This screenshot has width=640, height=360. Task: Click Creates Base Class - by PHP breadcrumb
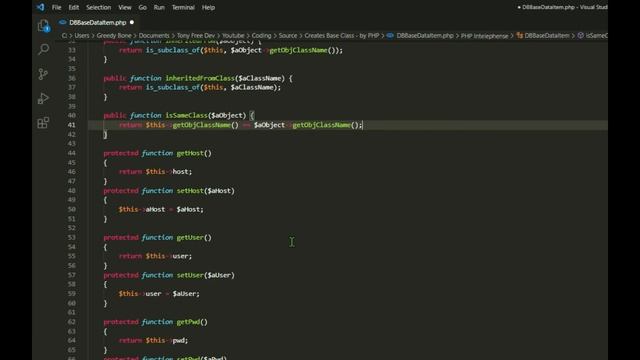(342, 36)
